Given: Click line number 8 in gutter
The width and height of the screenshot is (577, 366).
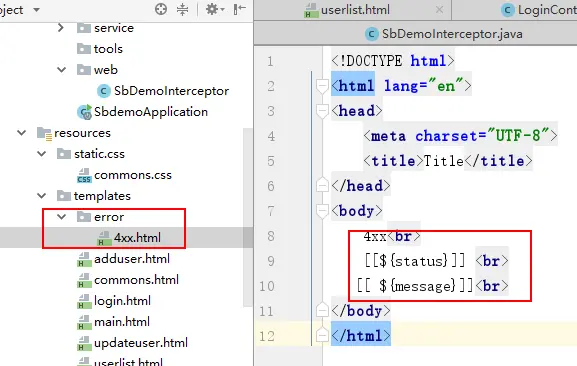Looking at the screenshot, I should click(271, 236).
